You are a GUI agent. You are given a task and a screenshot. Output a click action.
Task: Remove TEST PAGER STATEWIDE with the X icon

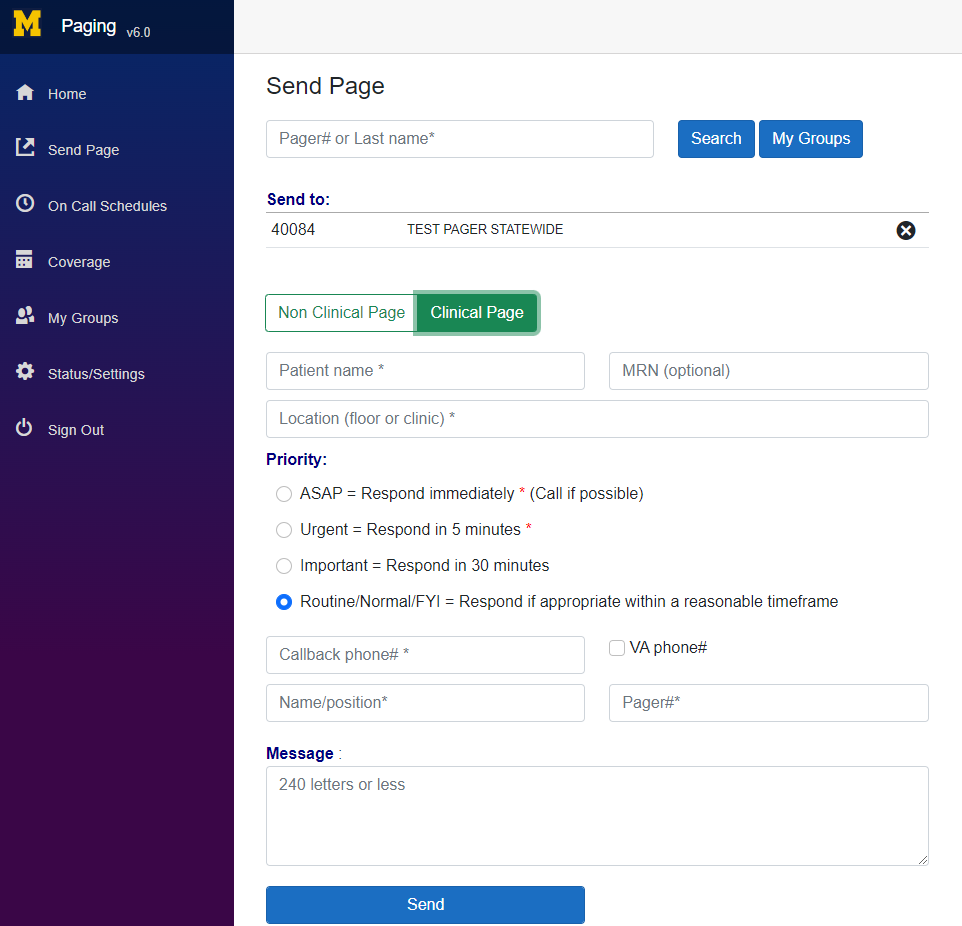click(906, 230)
